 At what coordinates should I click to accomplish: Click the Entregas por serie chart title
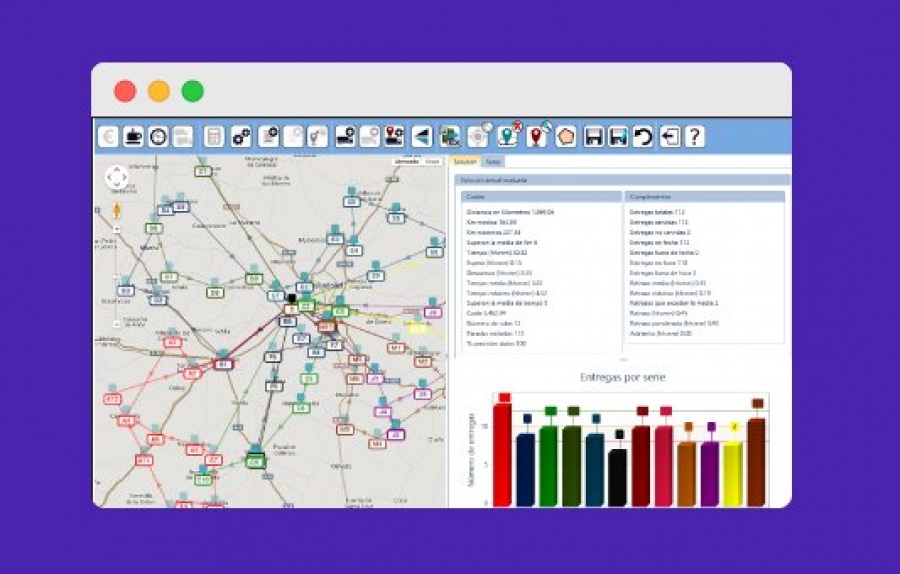623,377
